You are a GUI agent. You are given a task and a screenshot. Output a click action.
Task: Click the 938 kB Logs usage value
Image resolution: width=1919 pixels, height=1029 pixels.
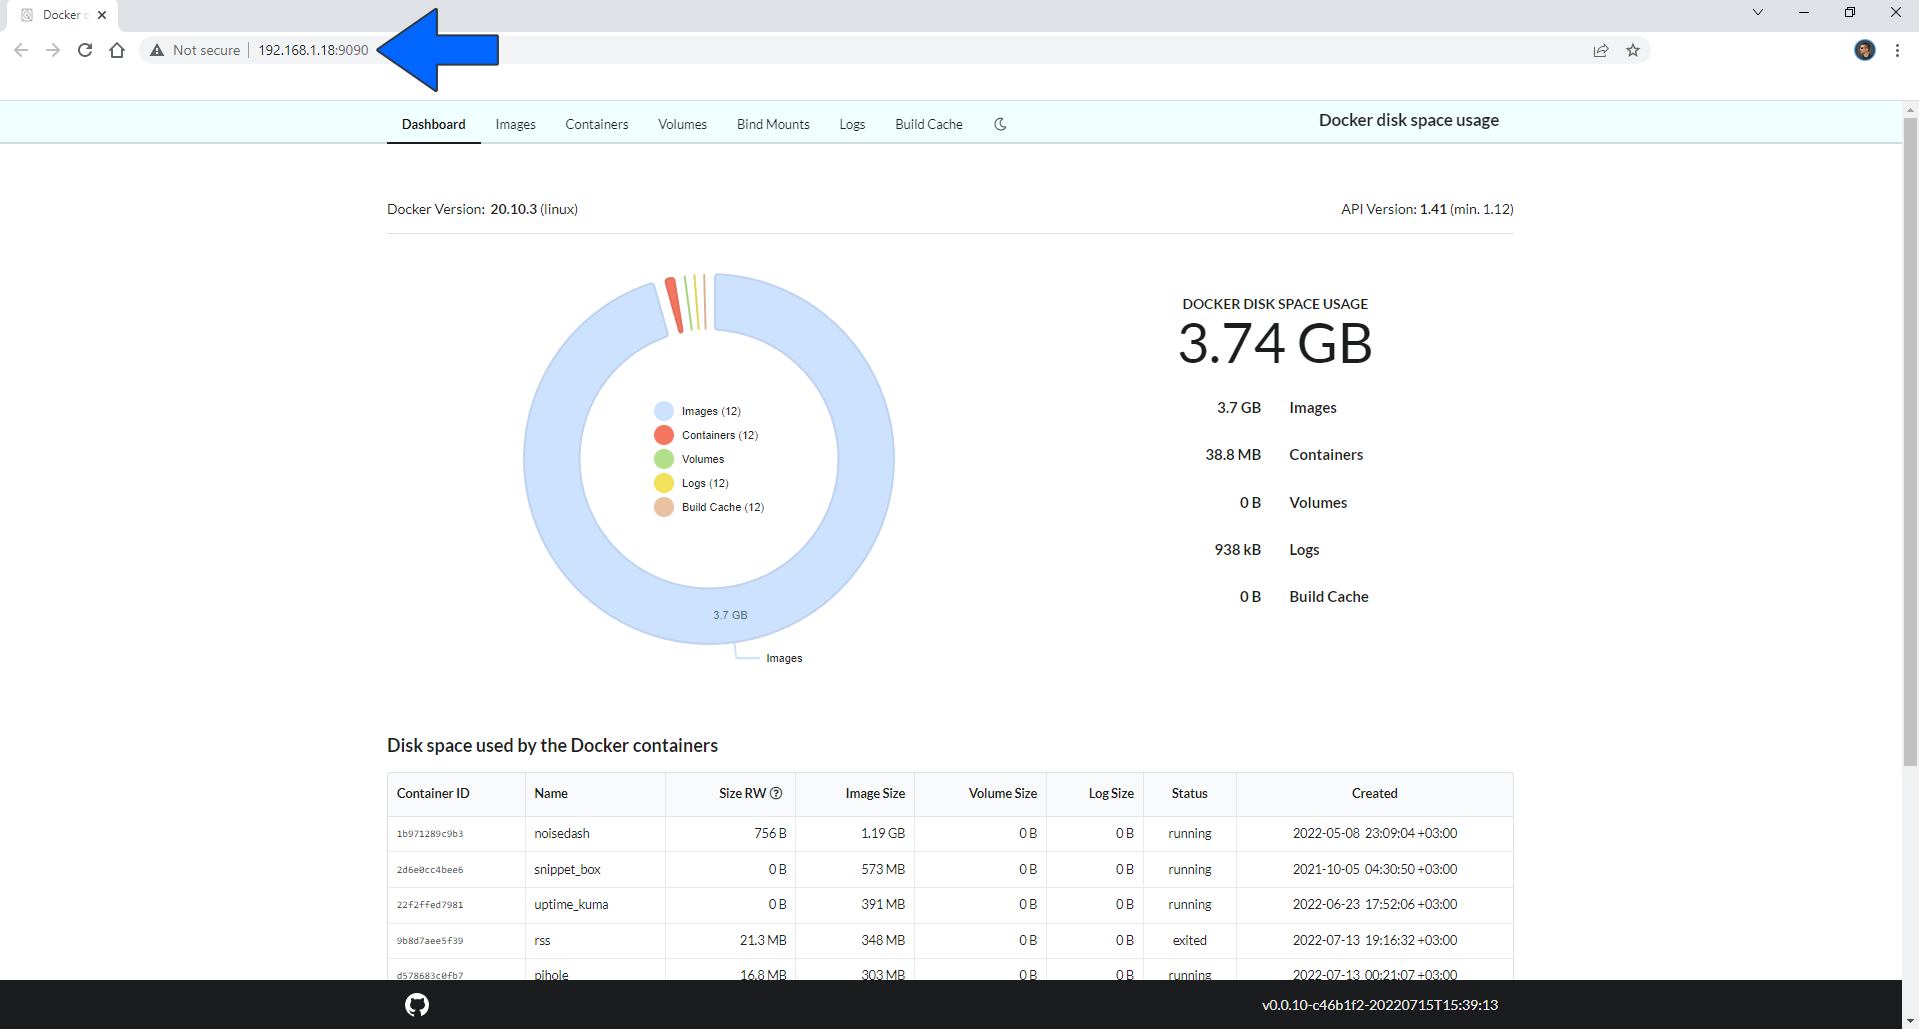(1238, 550)
